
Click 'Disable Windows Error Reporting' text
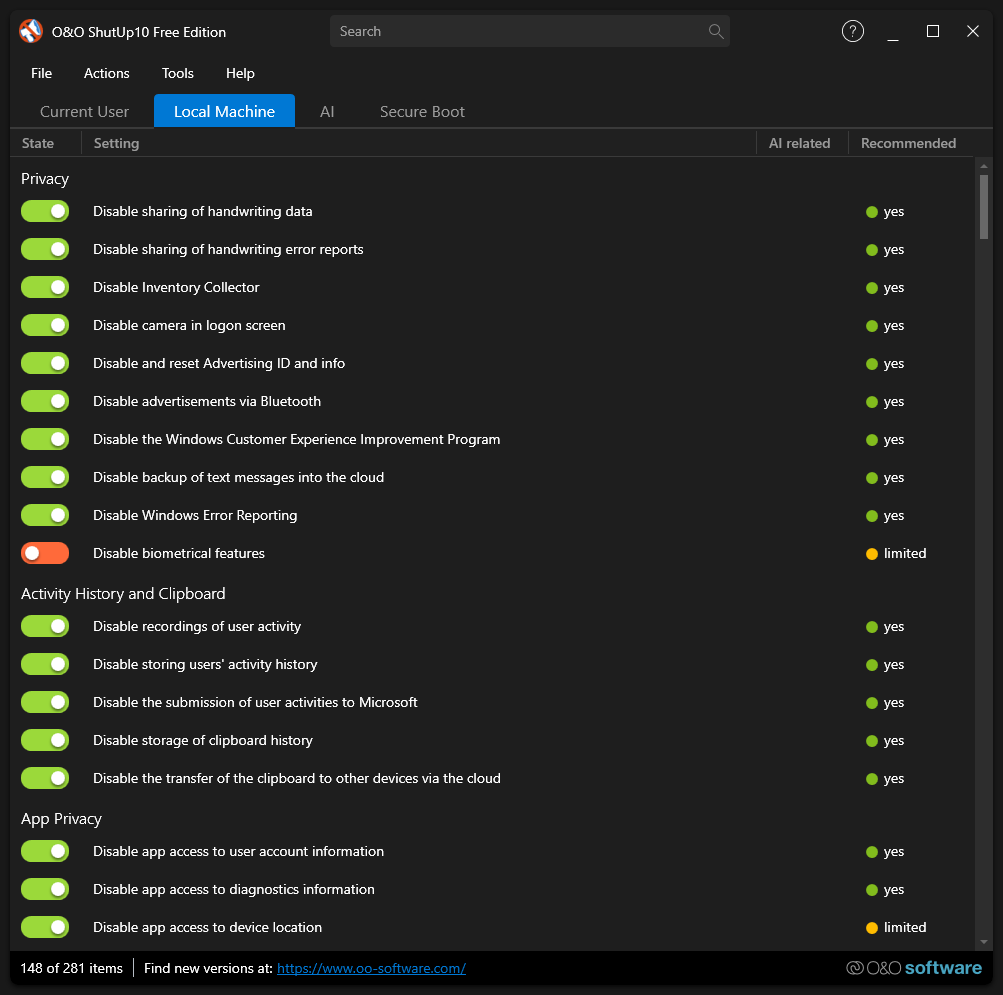195,515
